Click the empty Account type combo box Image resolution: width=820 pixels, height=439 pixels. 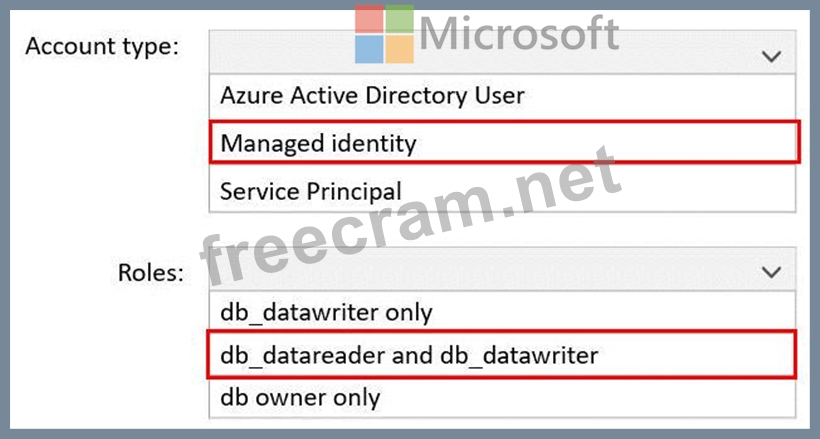(480, 55)
